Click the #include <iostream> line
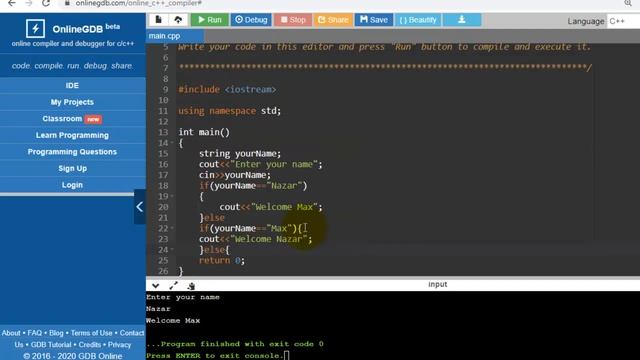The height and width of the screenshot is (360, 640). pos(227,89)
